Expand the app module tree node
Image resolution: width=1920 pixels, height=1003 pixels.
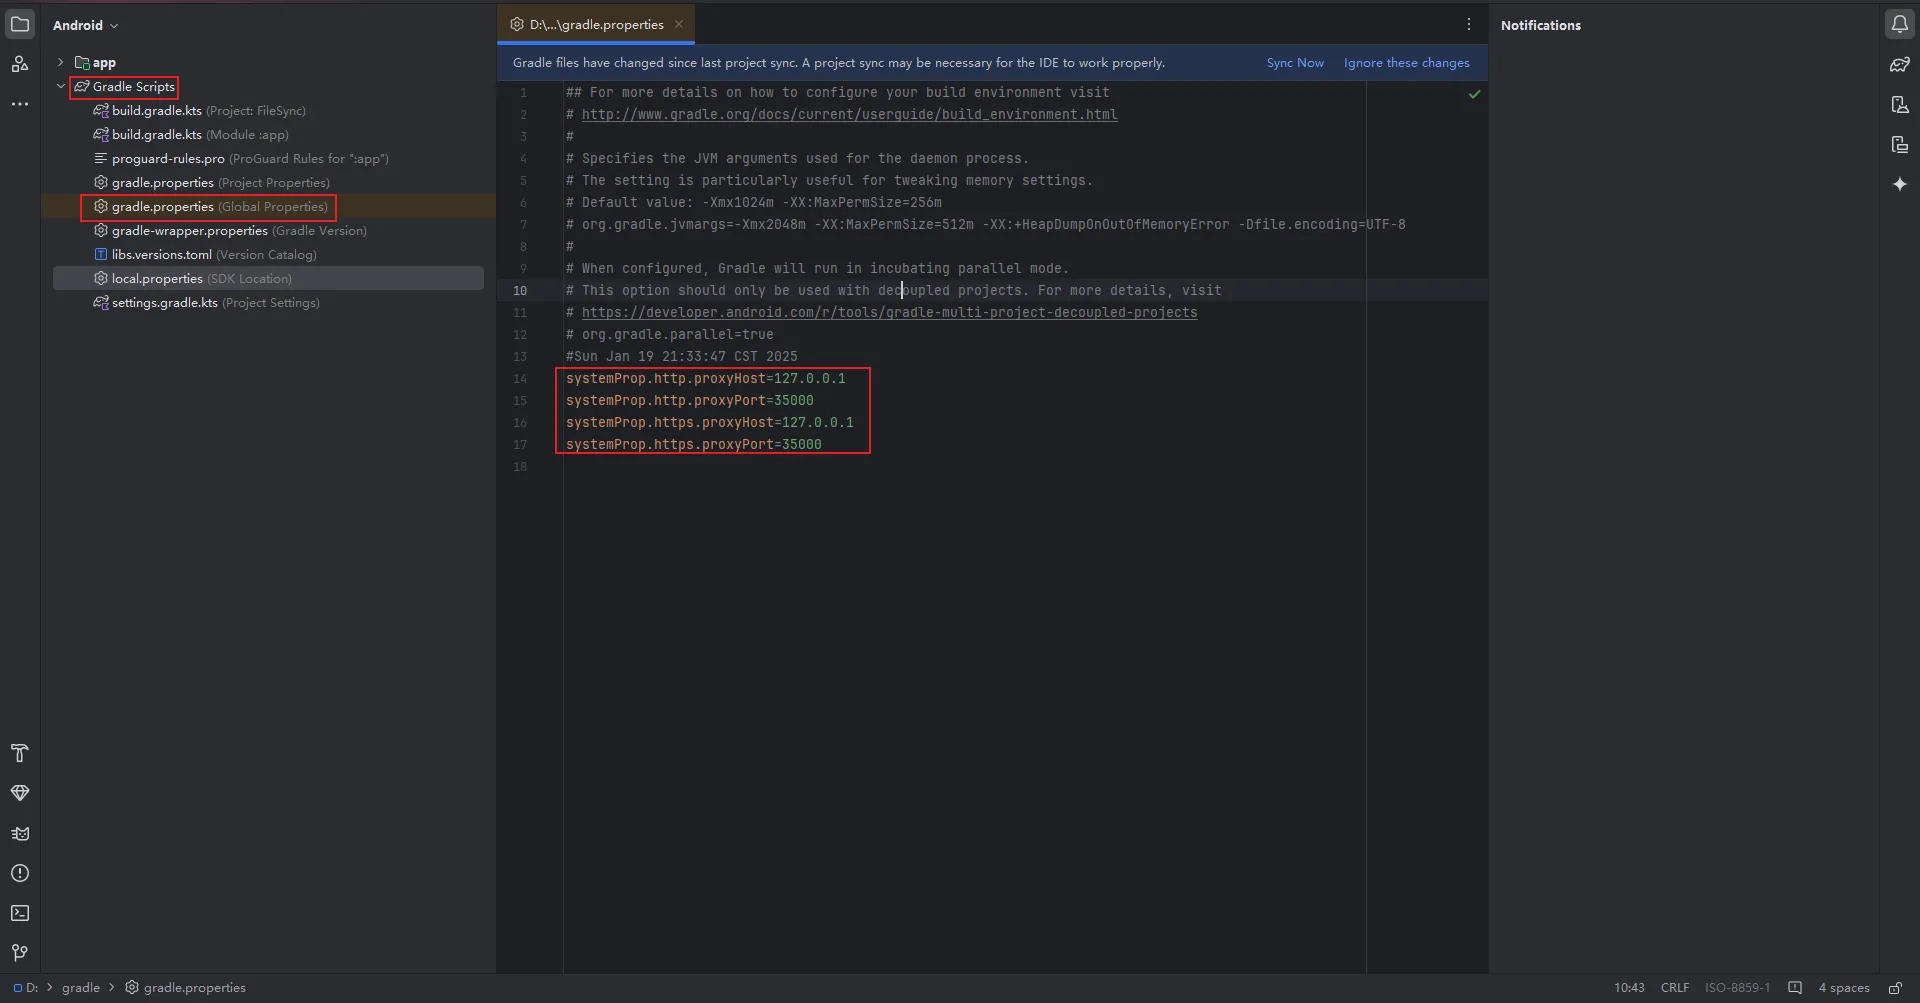tap(61, 62)
